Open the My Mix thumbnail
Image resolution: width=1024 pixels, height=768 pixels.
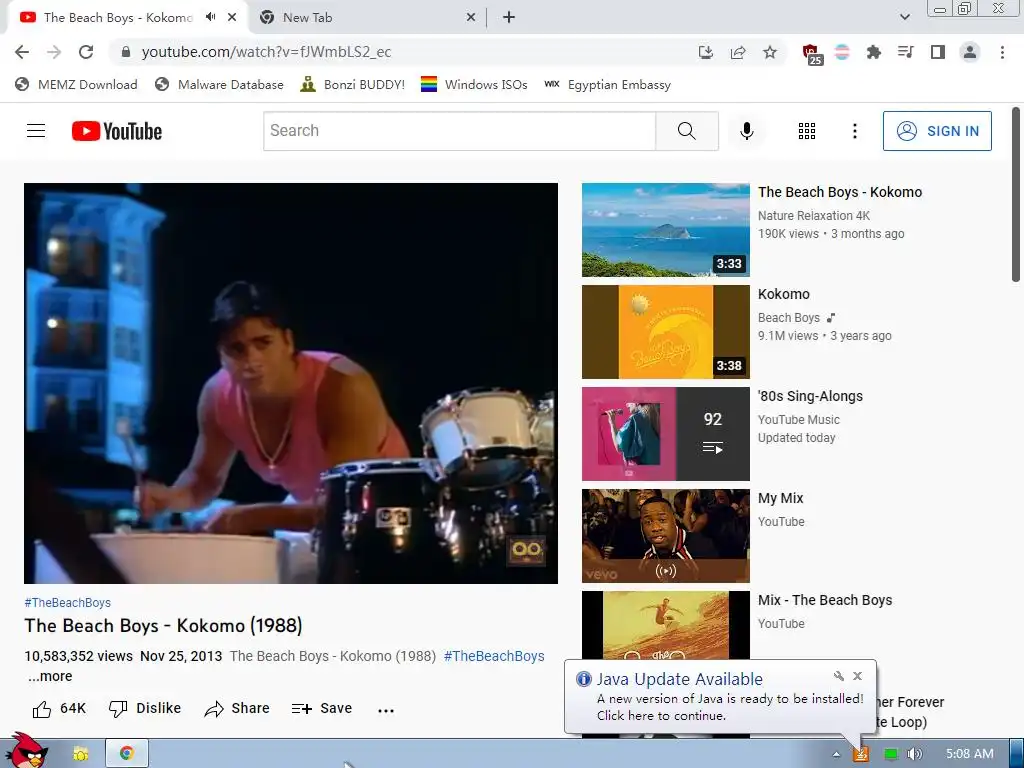click(665, 536)
